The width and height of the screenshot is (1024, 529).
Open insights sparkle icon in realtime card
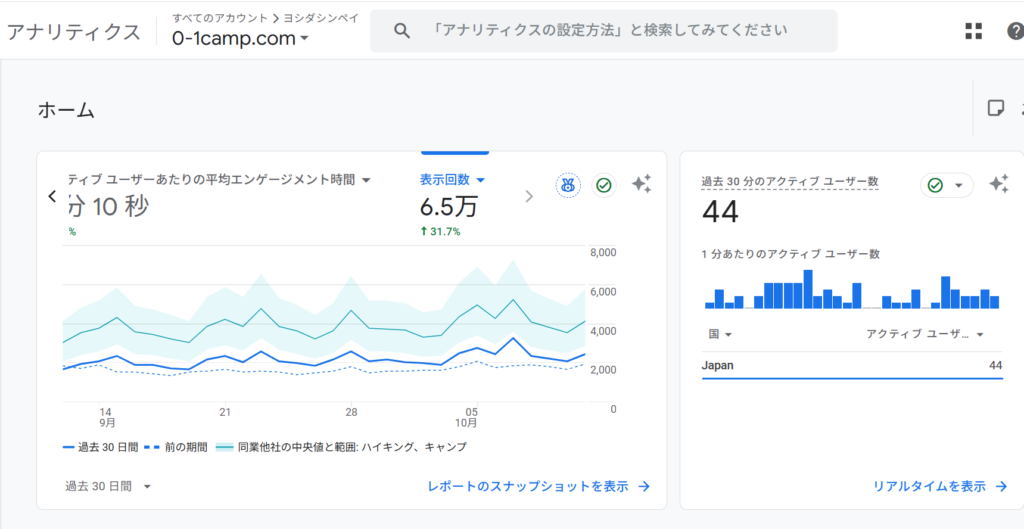click(x=999, y=185)
